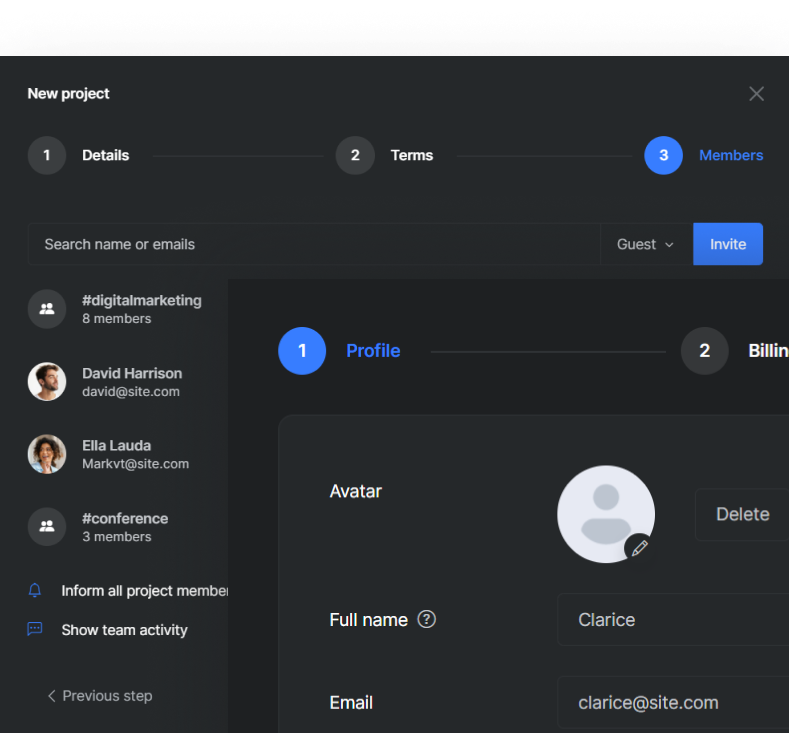The height and width of the screenshot is (733, 789).
Task: Click the bell icon for informing members
Action: point(35,591)
